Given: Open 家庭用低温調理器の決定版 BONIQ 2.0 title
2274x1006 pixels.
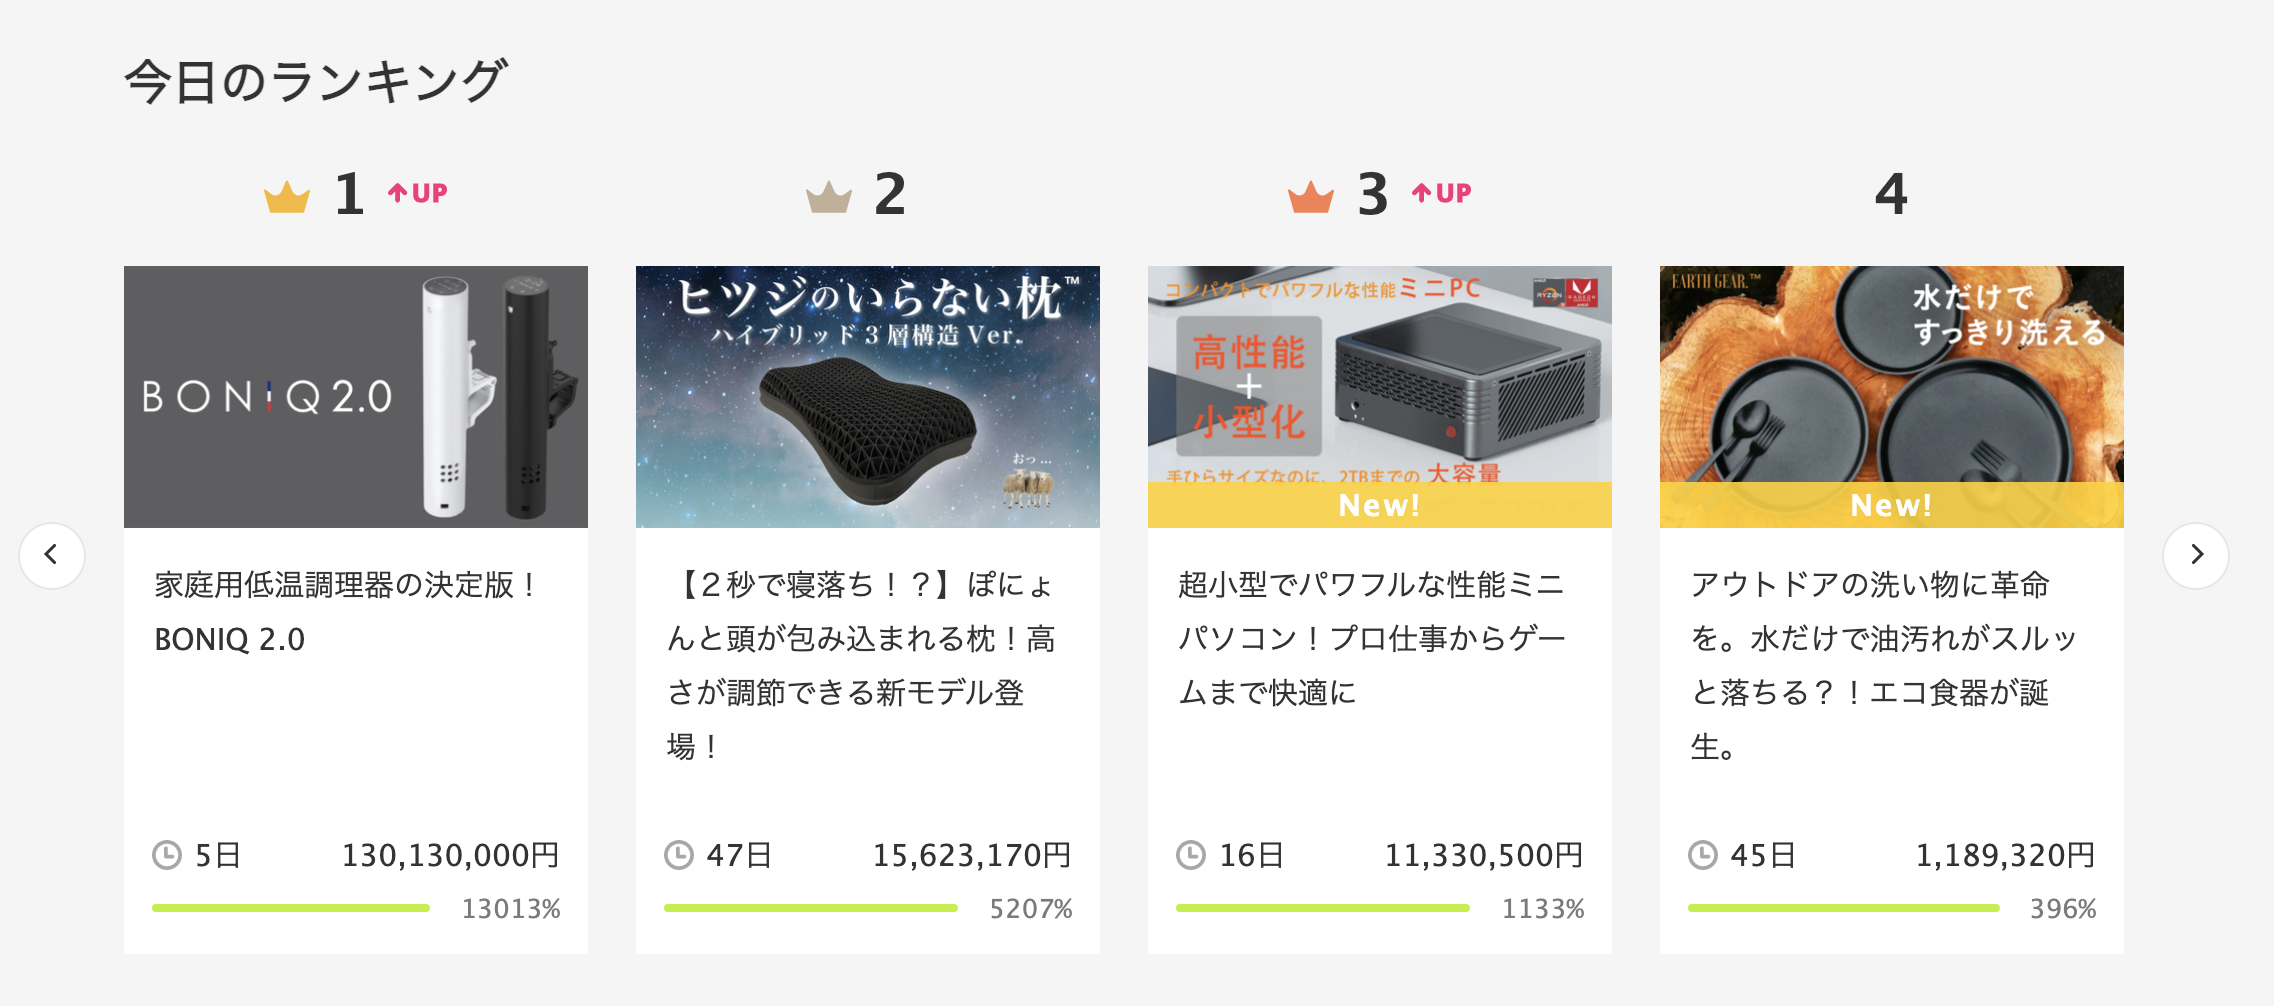Looking at the screenshot, I should 347,612.
